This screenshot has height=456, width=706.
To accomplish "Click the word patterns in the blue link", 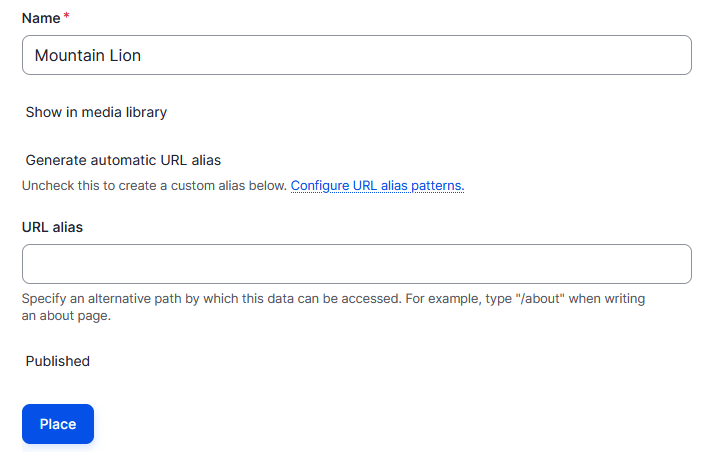I will point(438,185).
